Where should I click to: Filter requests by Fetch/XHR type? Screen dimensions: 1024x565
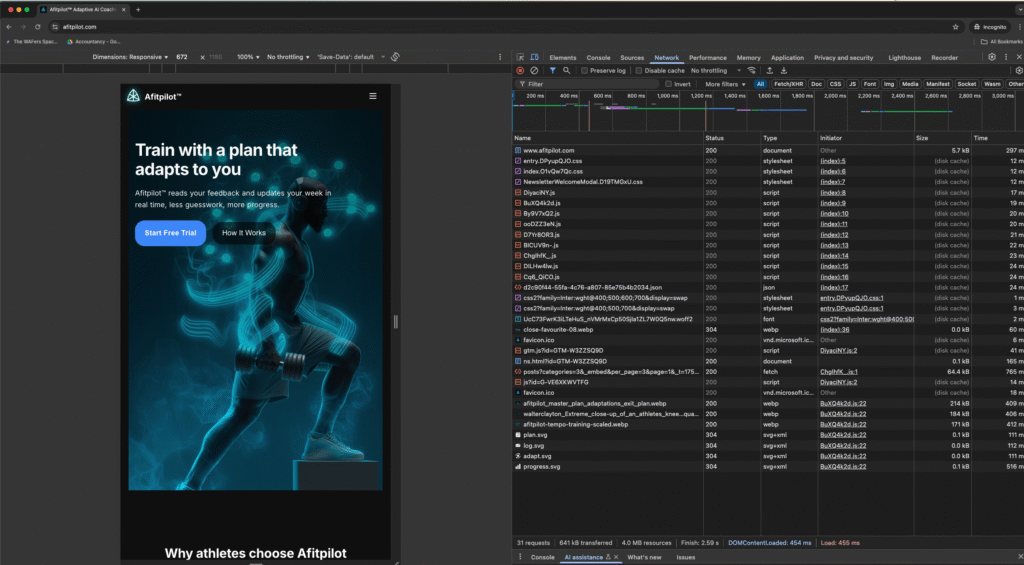pyautogui.click(x=788, y=84)
